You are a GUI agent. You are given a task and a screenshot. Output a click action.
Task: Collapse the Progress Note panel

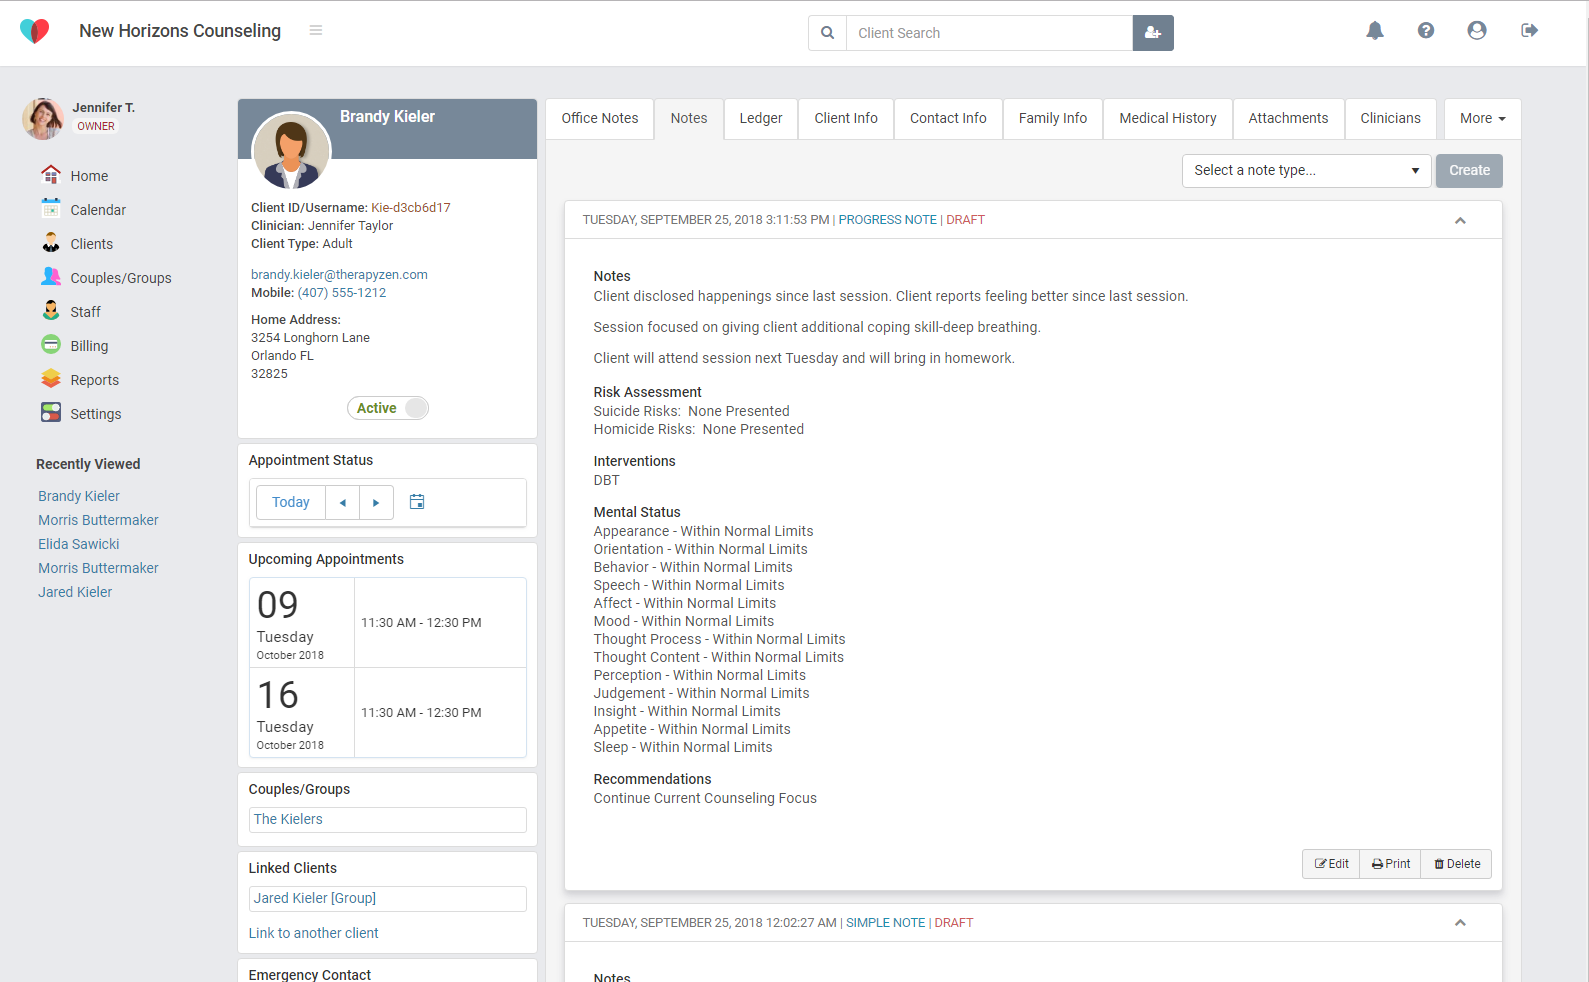(x=1460, y=220)
